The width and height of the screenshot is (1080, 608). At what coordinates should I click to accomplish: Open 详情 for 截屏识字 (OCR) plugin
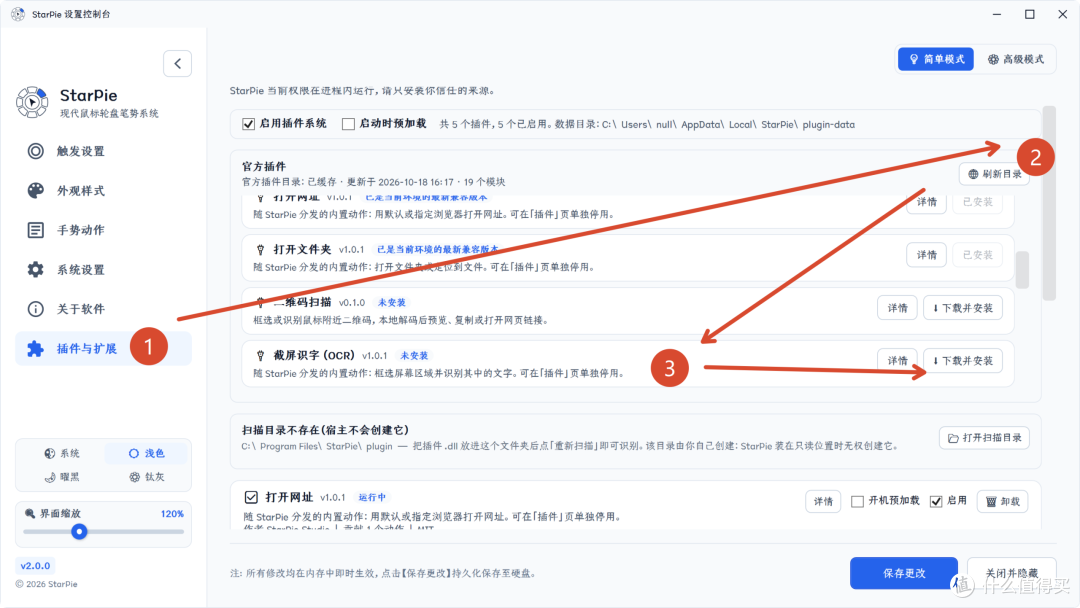tap(897, 361)
